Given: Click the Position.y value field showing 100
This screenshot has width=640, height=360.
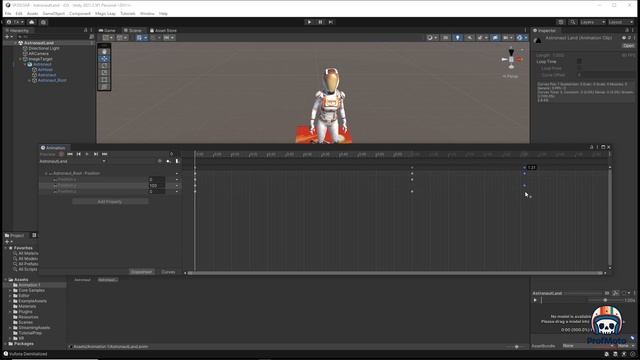Looking at the screenshot, I should tap(156, 185).
